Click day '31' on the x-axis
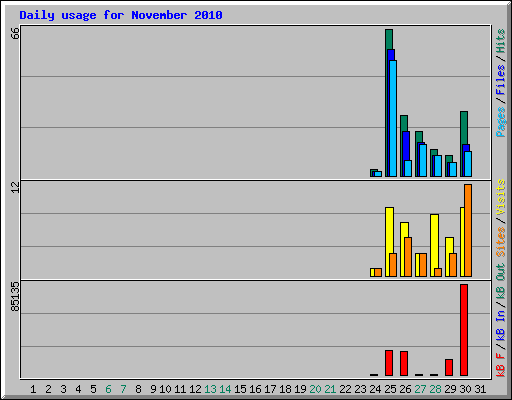512x400 pixels. coord(480,389)
